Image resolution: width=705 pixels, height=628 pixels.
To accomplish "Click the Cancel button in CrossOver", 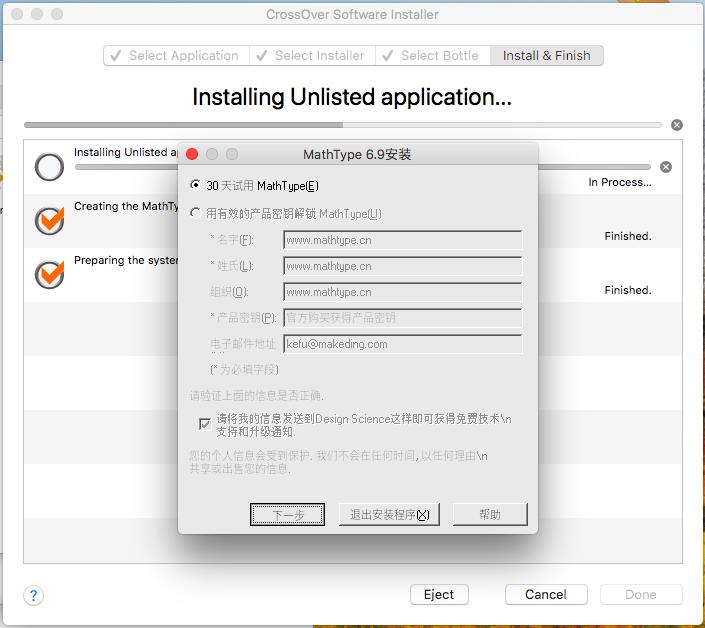I will click(x=546, y=594).
